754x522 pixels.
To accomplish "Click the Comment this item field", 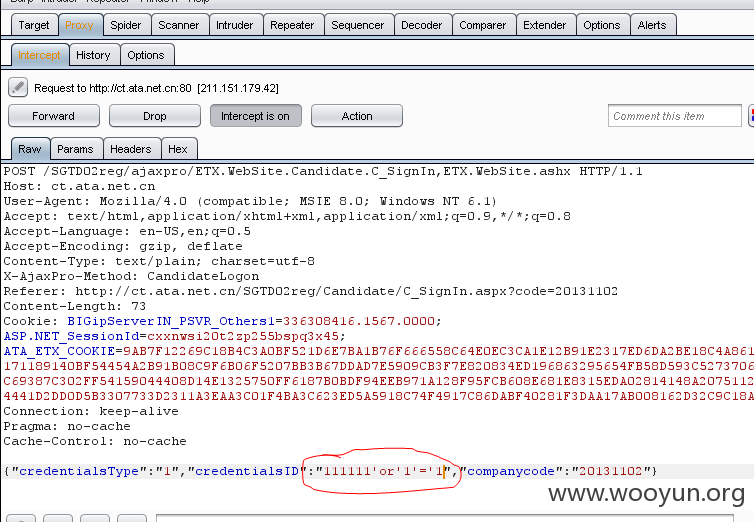I will [x=675, y=116].
